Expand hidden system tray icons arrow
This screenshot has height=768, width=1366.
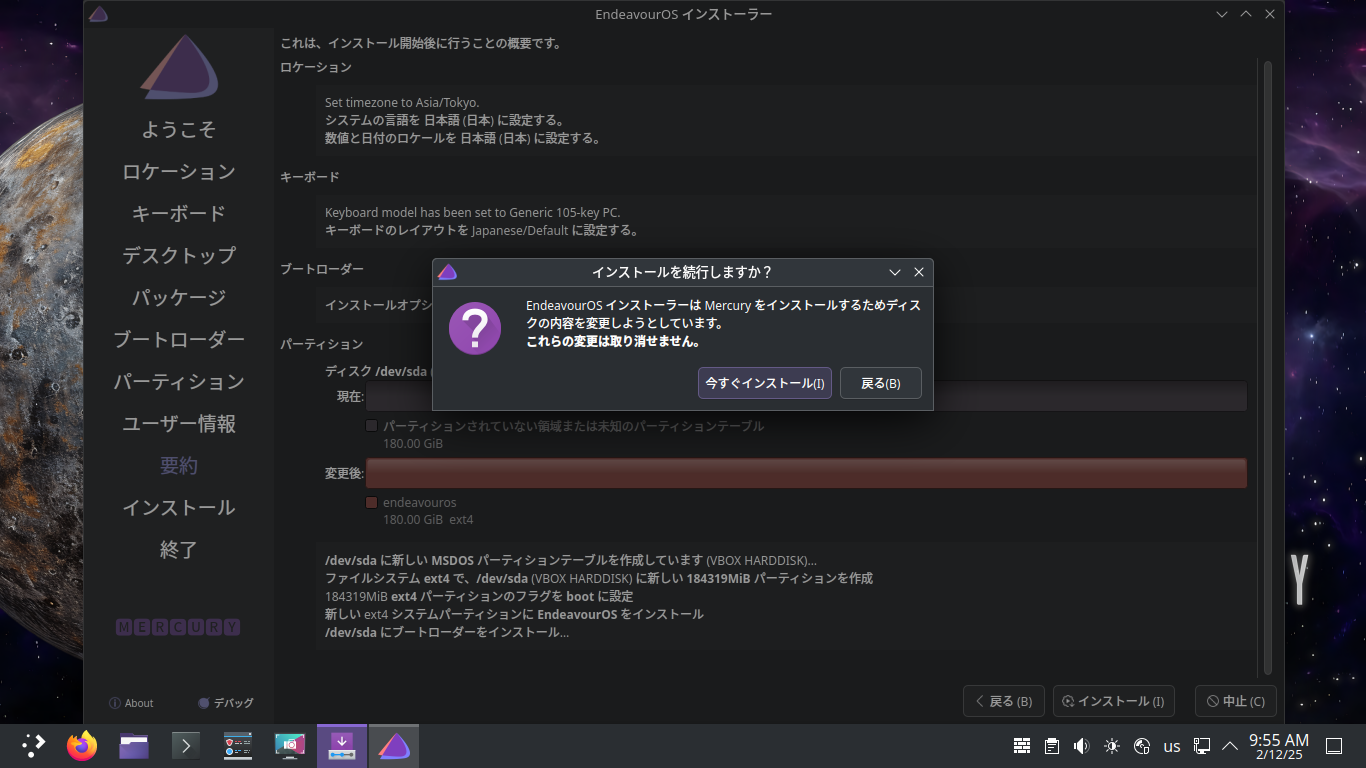[1230, 746]
